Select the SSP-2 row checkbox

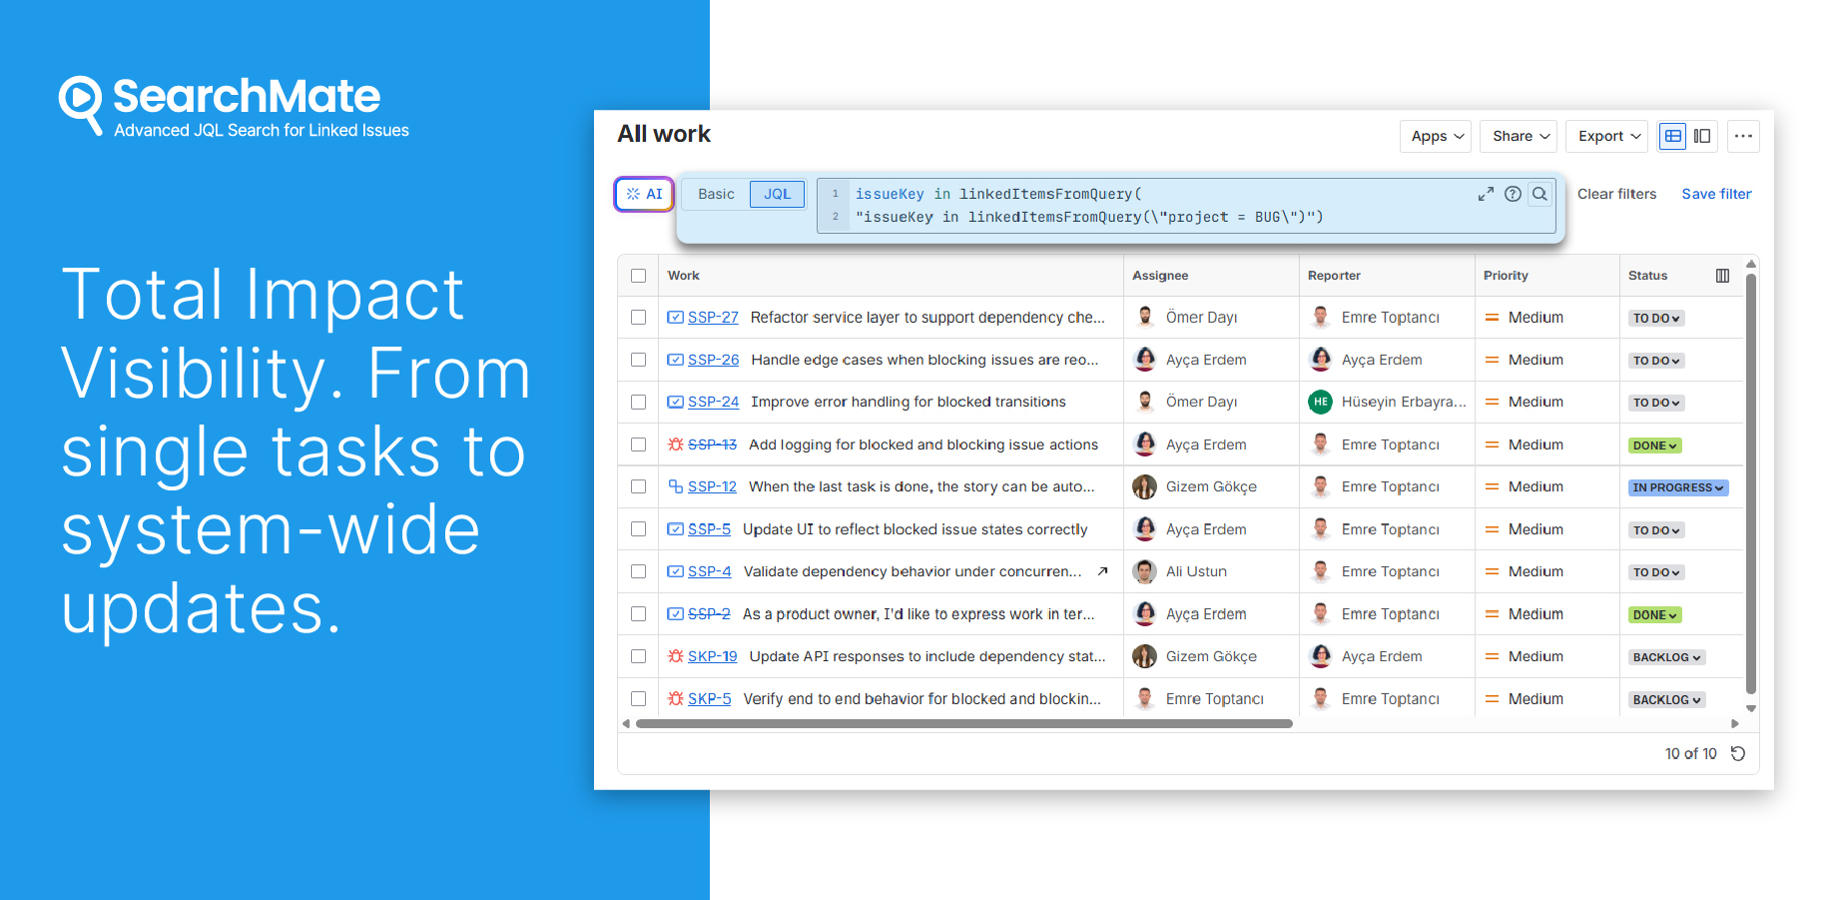point(639,614)
